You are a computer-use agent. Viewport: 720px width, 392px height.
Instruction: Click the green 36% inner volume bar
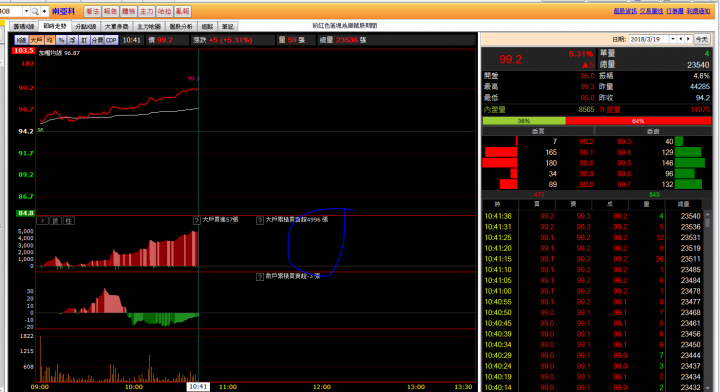pos(524,121)
